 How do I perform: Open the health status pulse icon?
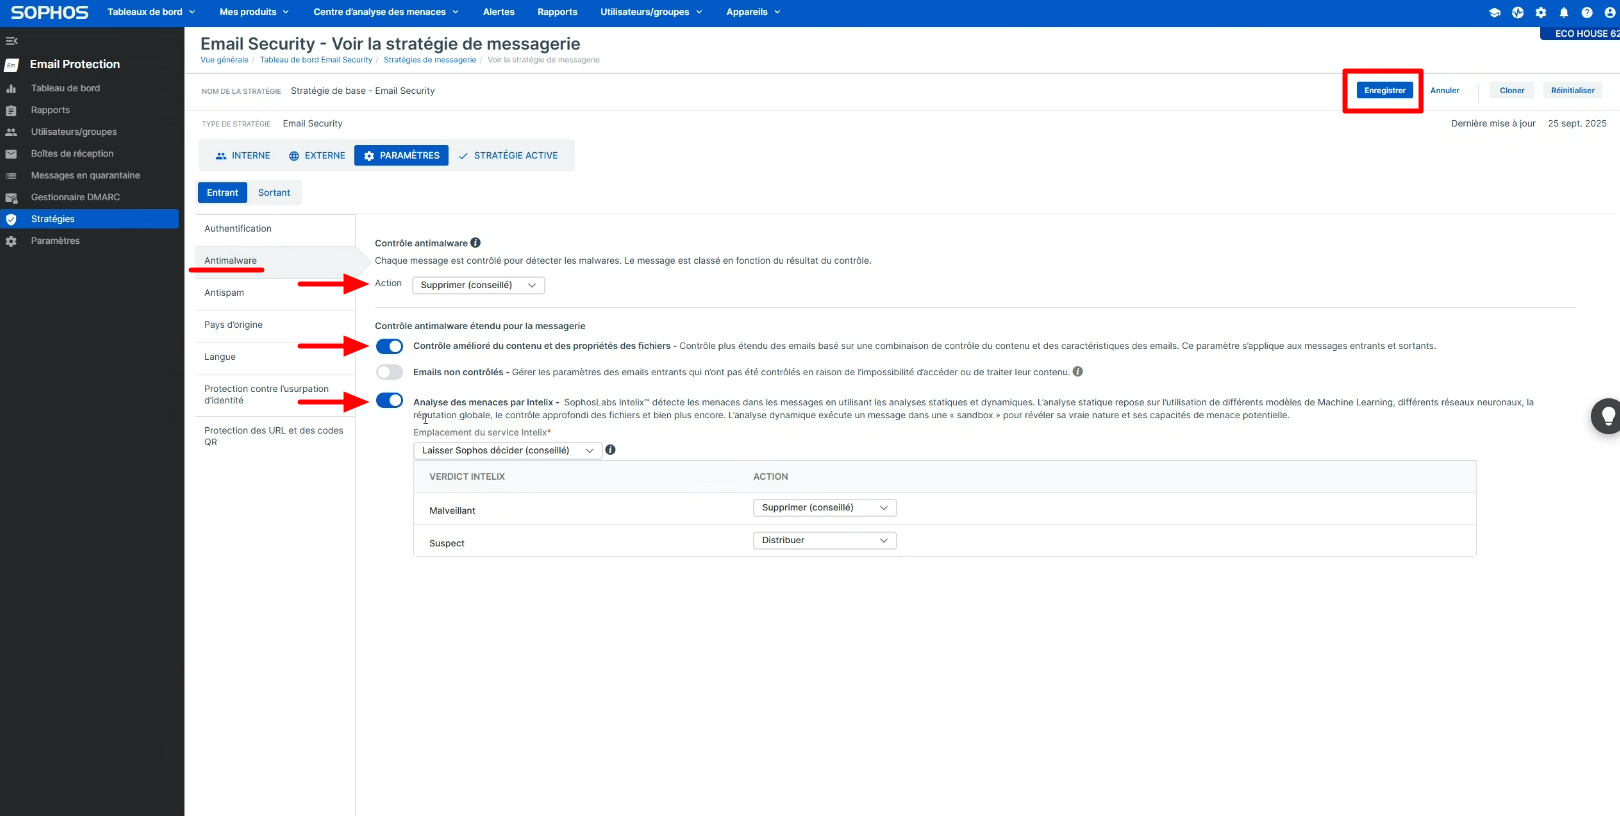[1518, 13]
